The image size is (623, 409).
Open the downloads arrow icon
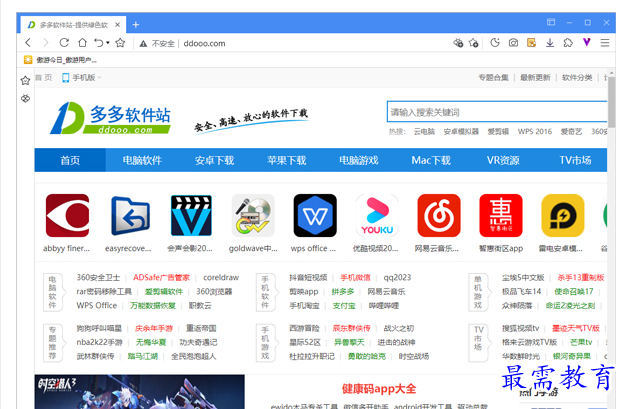tap(550, 43)
